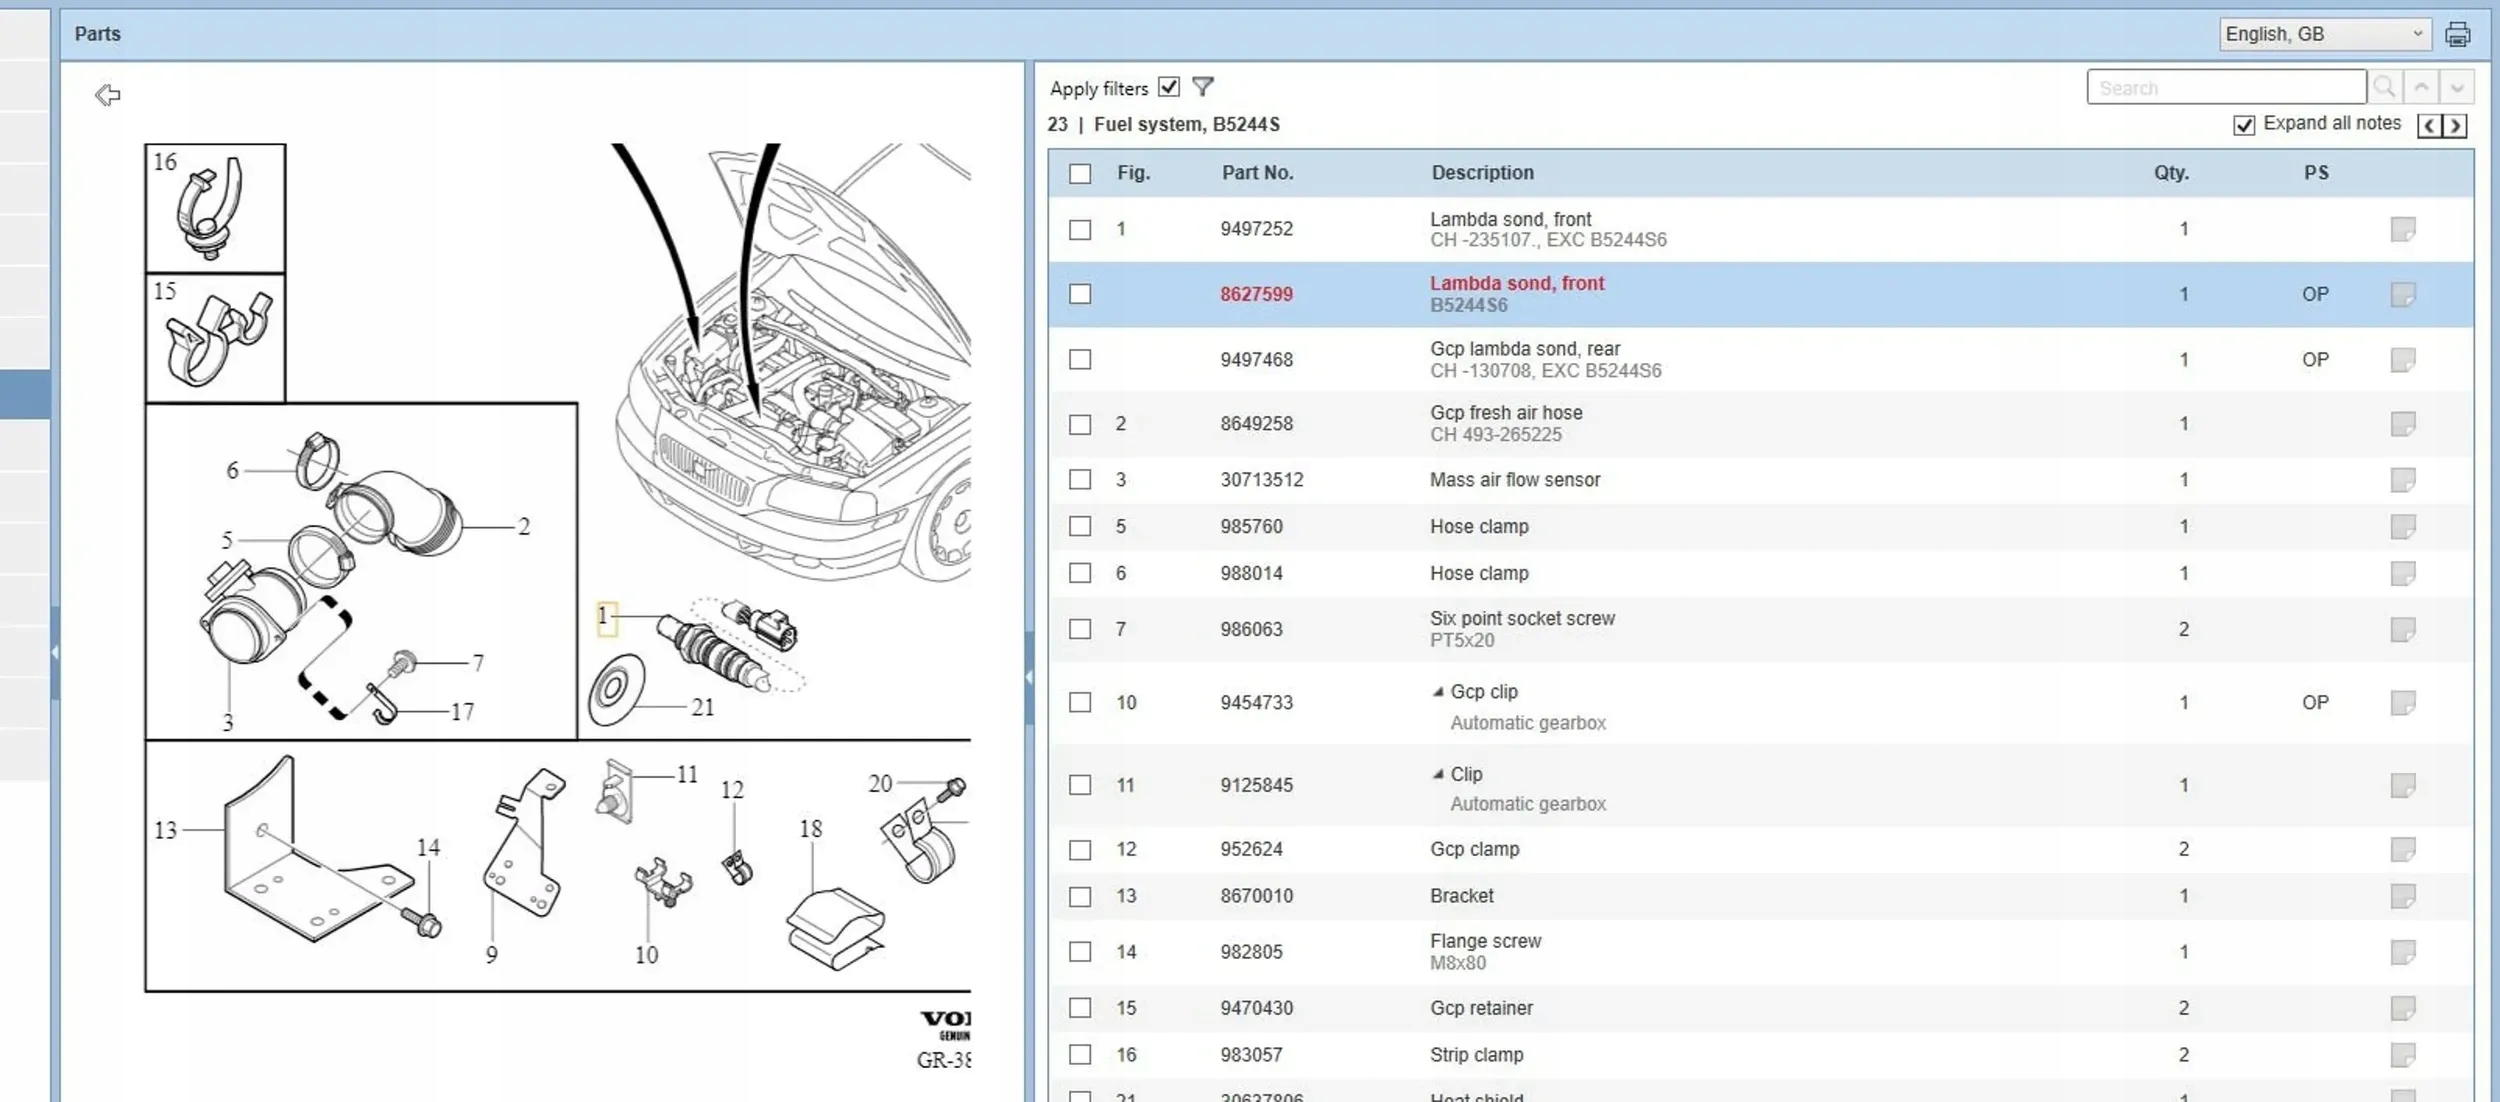Sort by Description column header
This screenshot has width=2500, height=1102.
(1482, 172)
